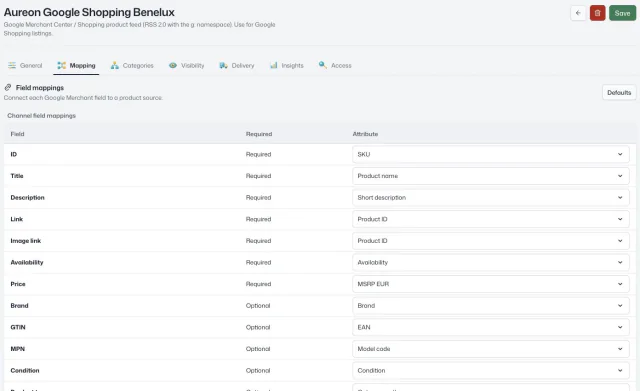This screenshot has height=391, width=640.
Task: Click the Channel field mappings caption
Action: pyautogui.click(x=41, y=116)
